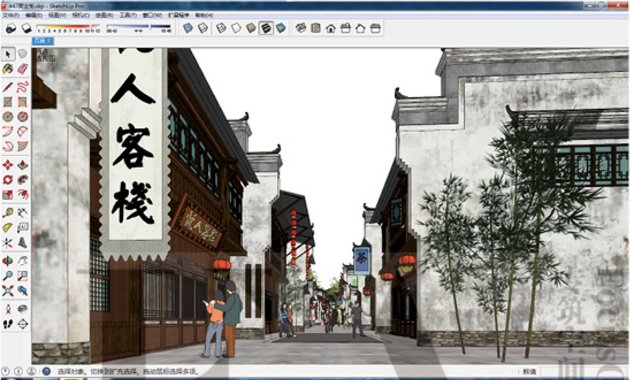630x380 pixels.
Task: Activate the Axes tool
Action: (x=8, y=243)
